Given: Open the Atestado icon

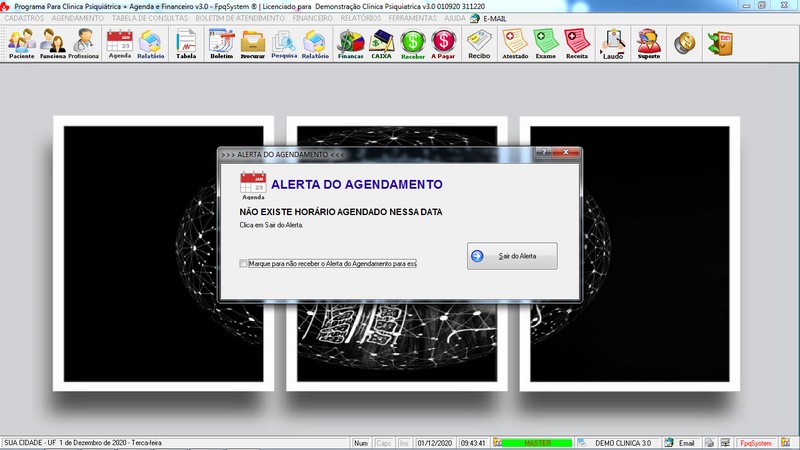Looking at the screenshot, I should pyautogui.click(x=515, y=44).
